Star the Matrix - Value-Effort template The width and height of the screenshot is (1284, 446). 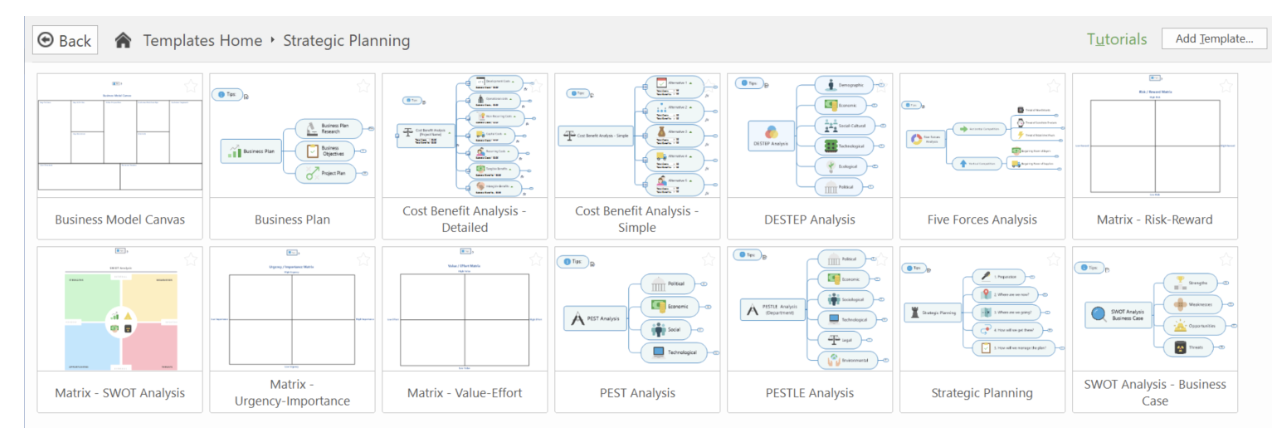pyautogui.click(x=536, y=260)
